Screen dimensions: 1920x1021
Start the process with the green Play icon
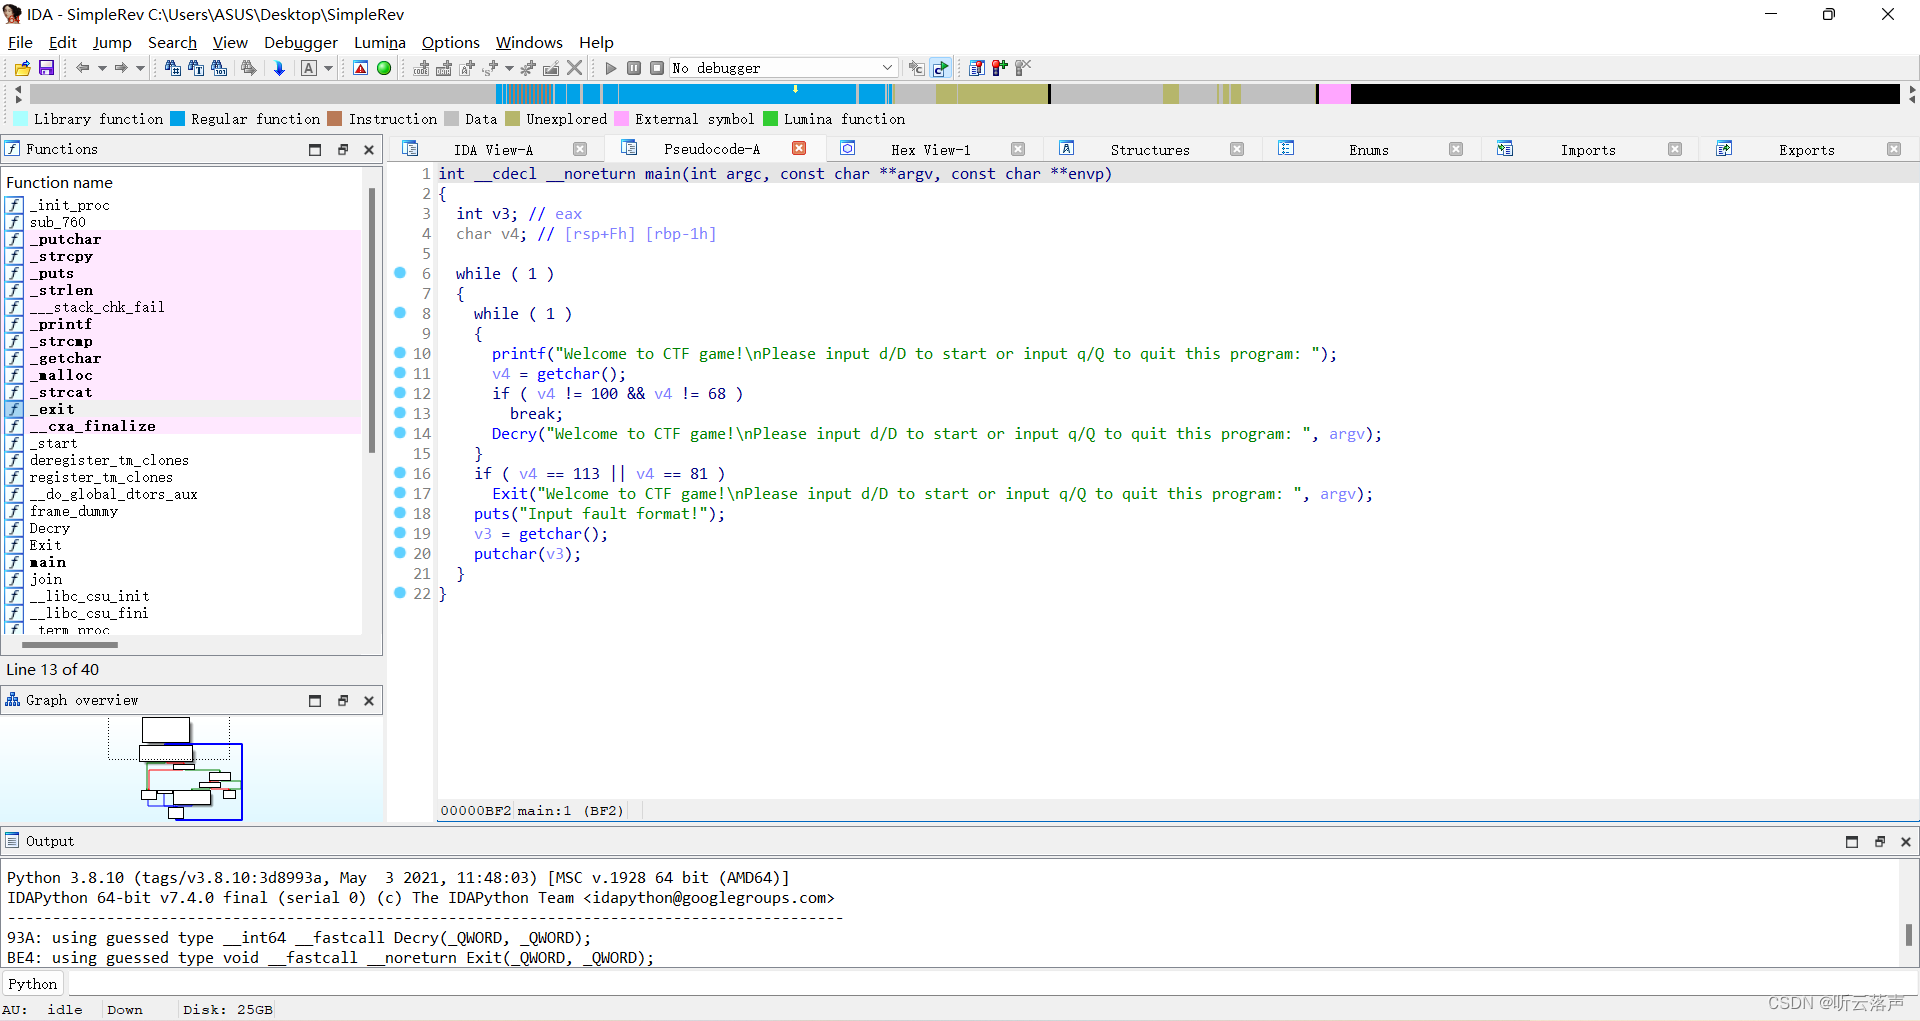[610, 68]
